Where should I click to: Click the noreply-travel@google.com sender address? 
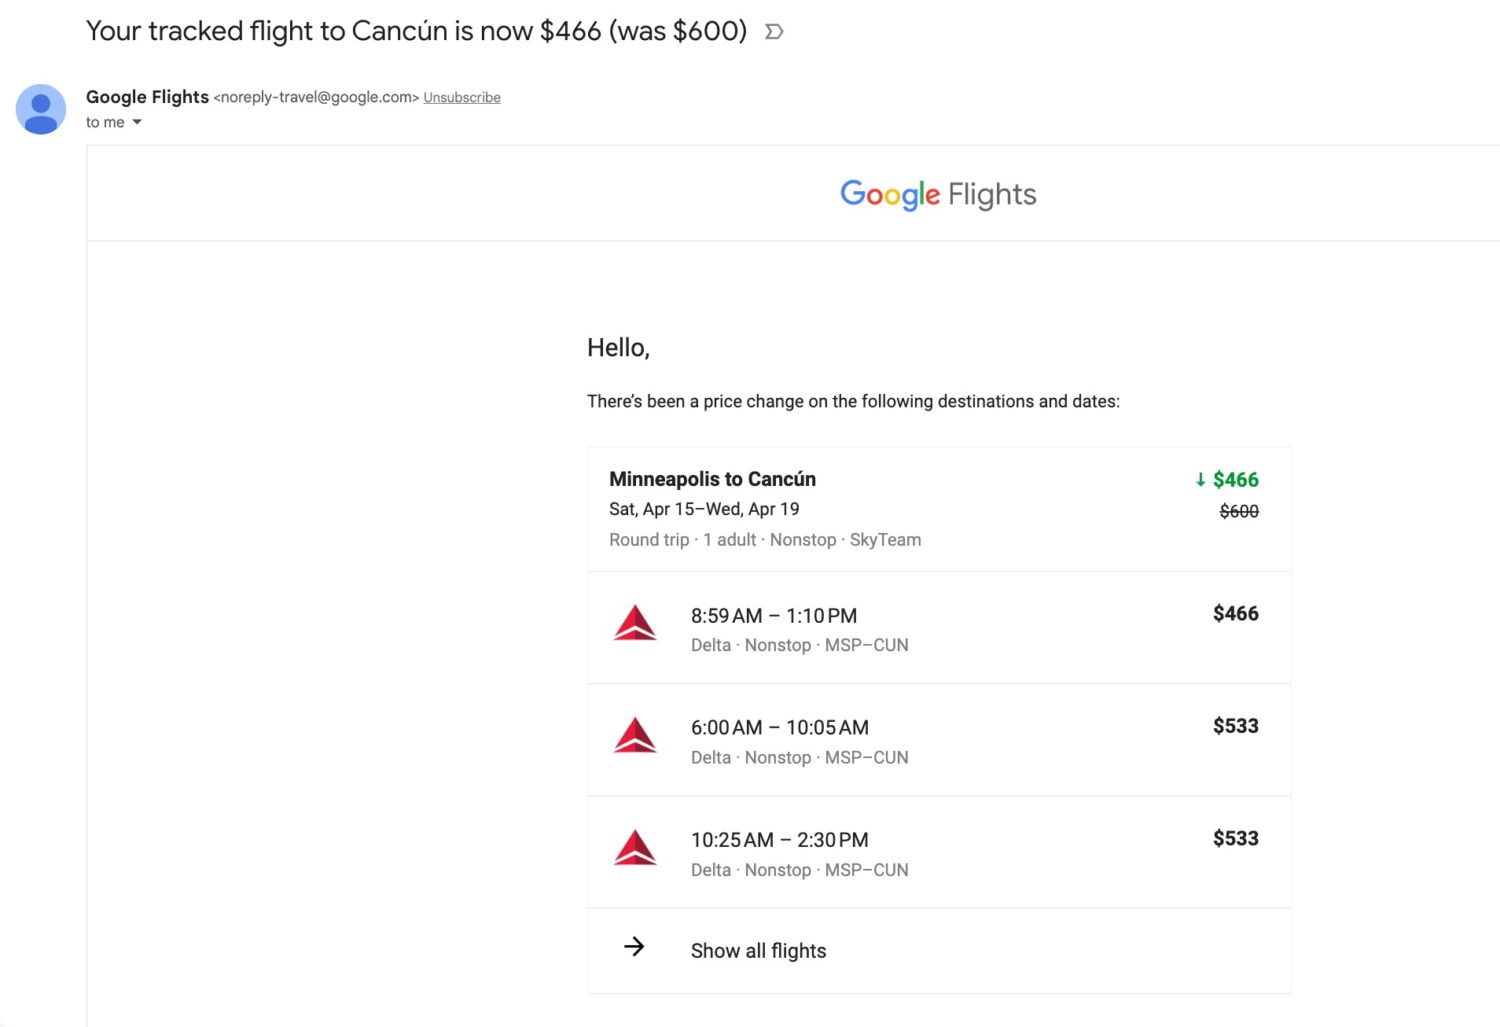(x=316, y=97)
